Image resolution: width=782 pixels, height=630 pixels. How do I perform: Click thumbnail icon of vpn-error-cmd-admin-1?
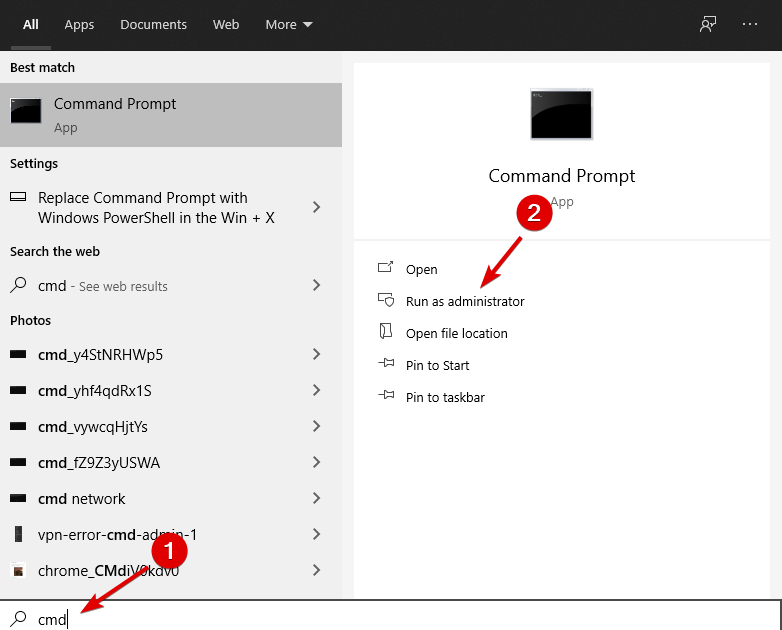[x=18, y=534]
